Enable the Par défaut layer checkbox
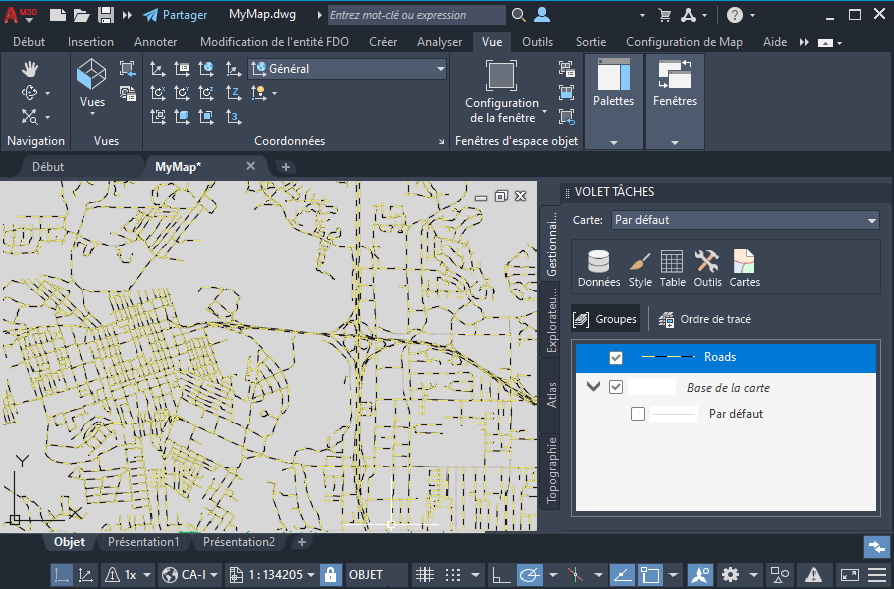 638,413
